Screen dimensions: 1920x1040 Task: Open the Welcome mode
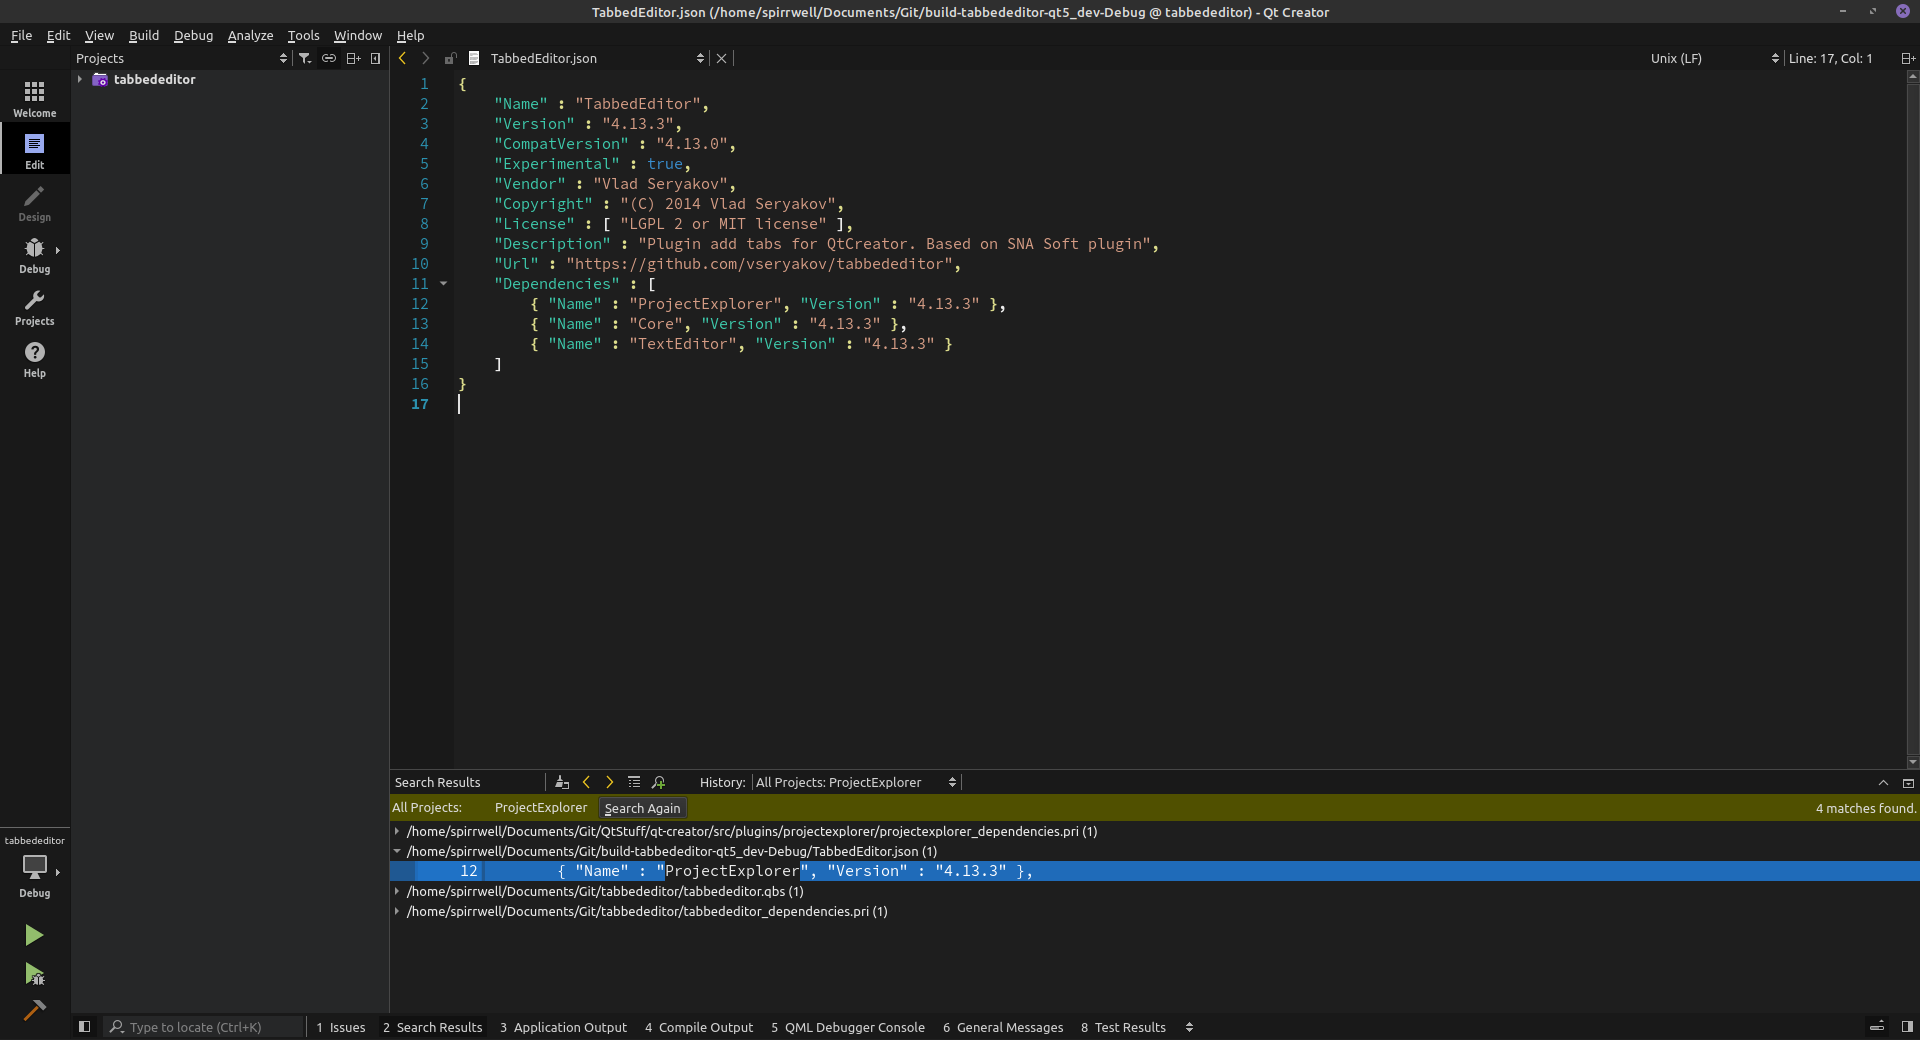[34, 99]
